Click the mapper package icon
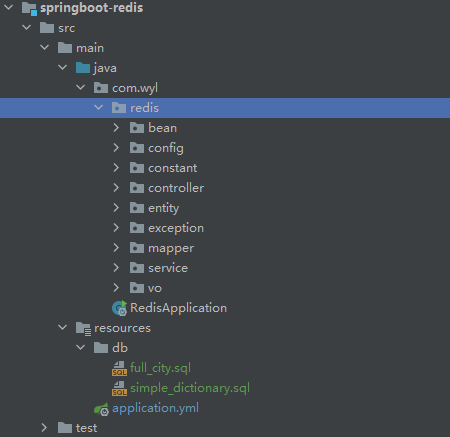This screenshot has width=450, height=437. 137,248
